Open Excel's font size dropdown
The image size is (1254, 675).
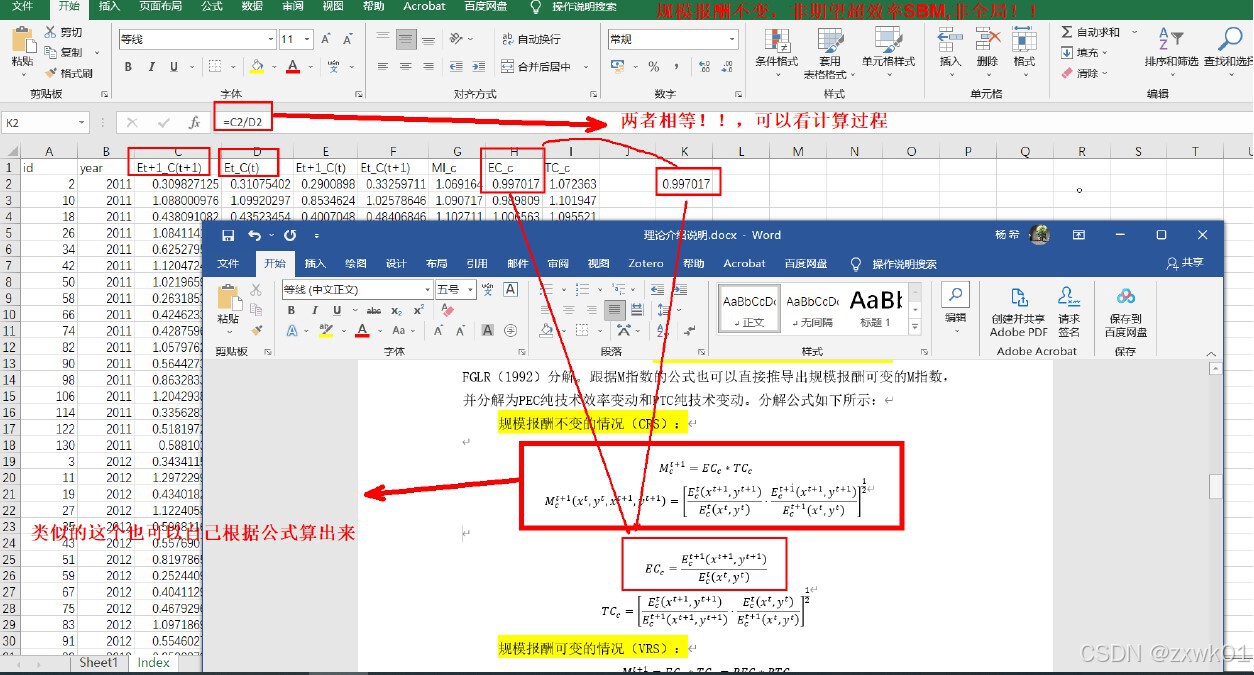point(306,39)
